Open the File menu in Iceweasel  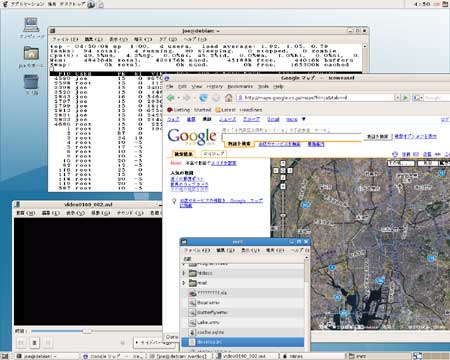170,86
